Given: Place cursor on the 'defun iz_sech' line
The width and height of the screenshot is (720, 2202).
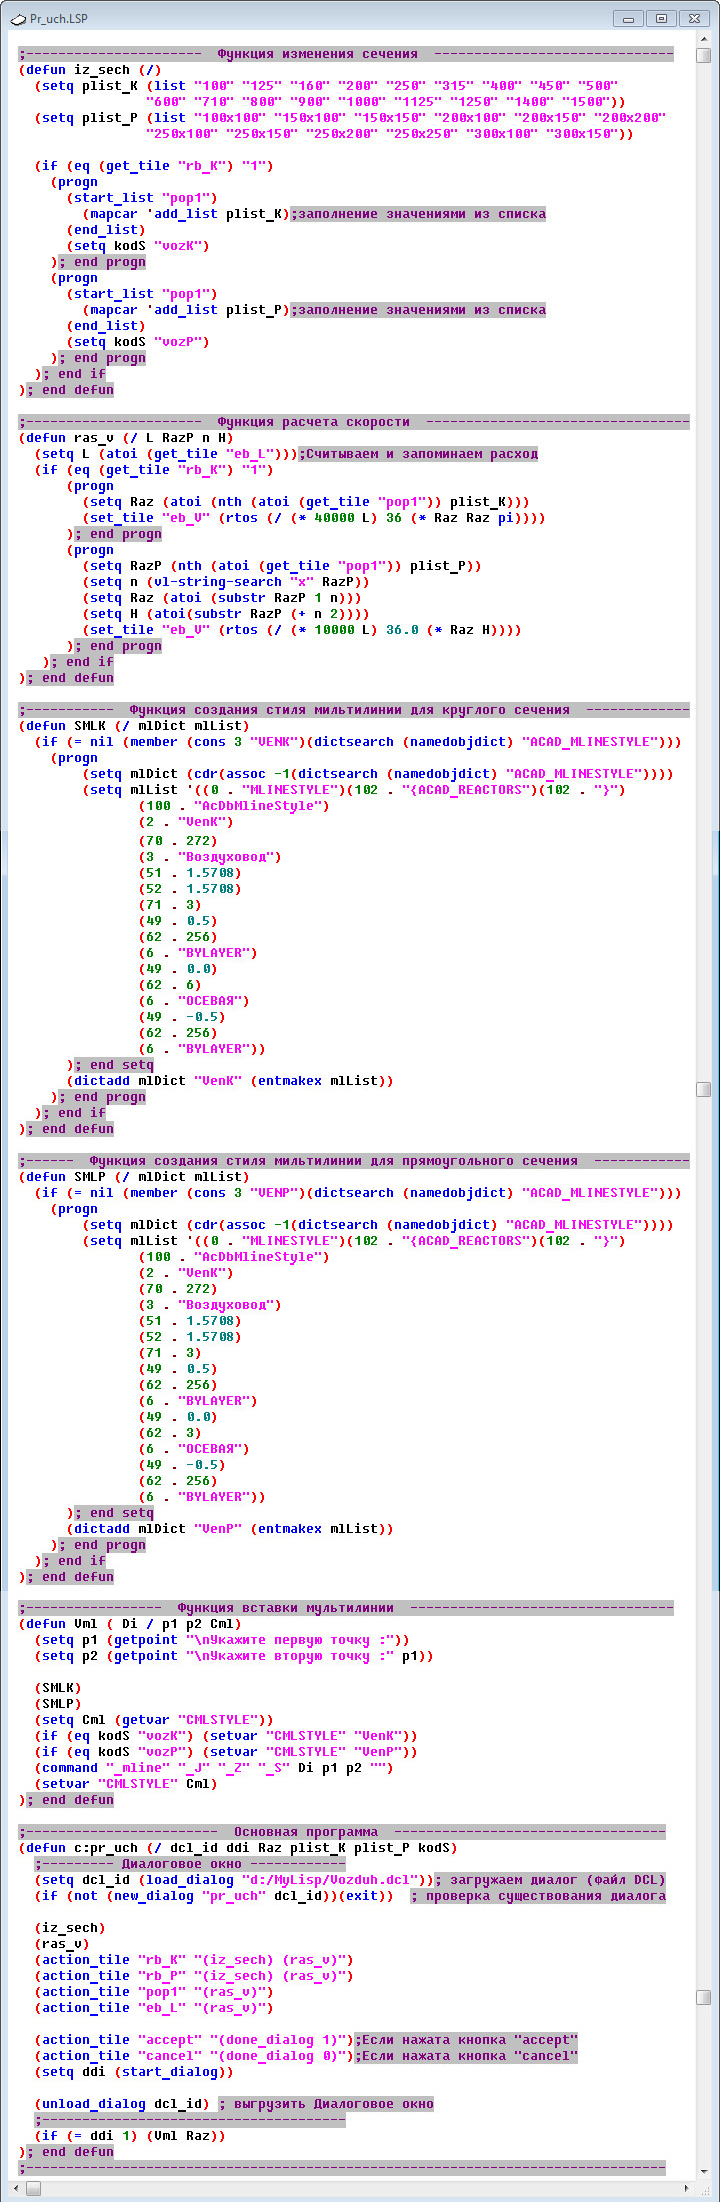Looking at the screenshot, I should [90, 70].
